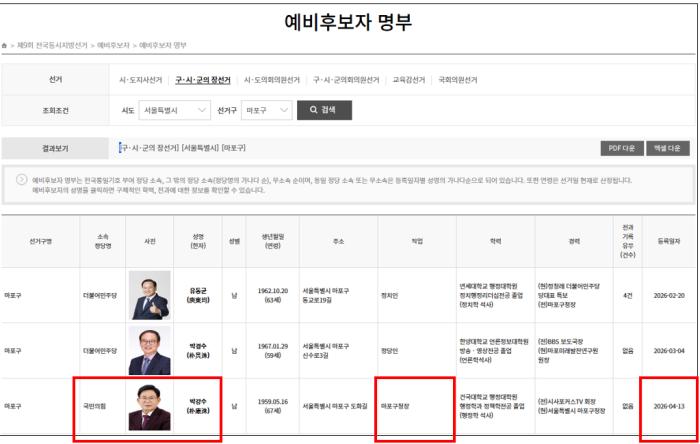Click the 1962.10.20 birthdate cell
Viewport: 700px width, 444px height.
click(273, 295)
